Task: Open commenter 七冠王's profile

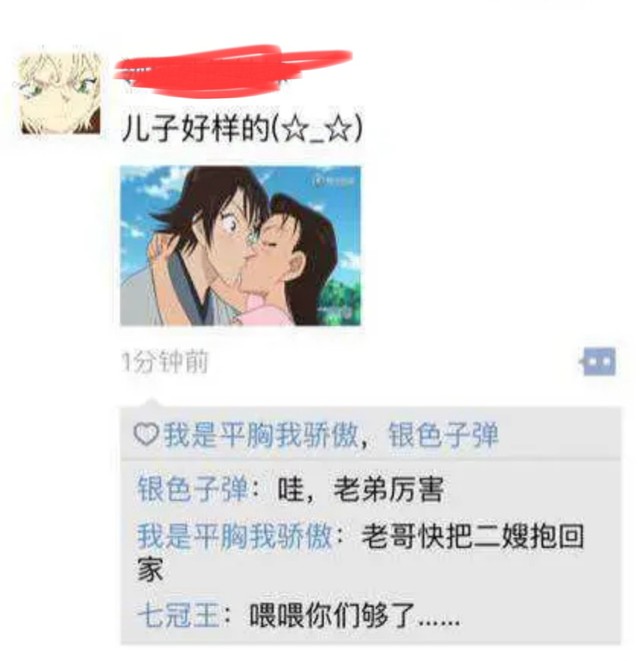Action: (x=178, y=615)
